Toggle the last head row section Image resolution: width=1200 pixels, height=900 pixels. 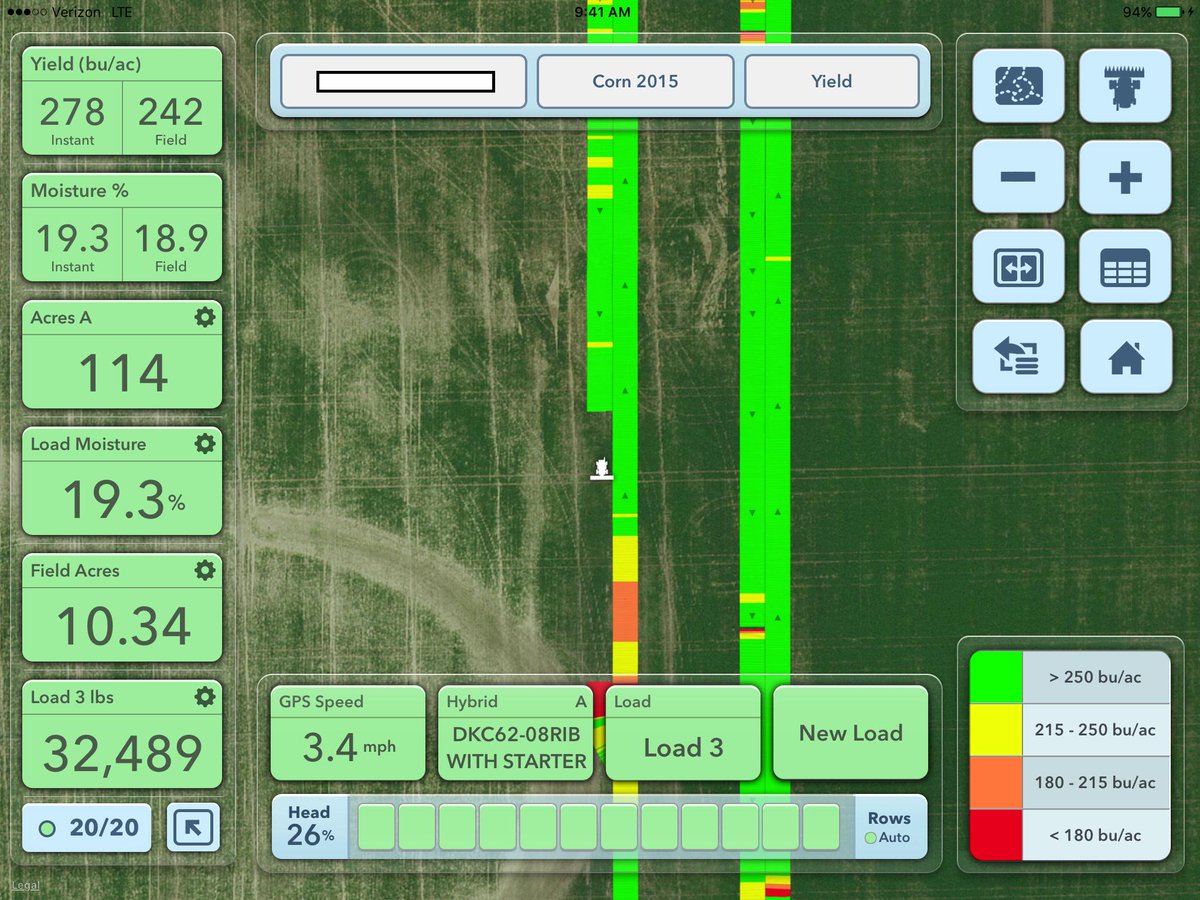pyautogui.click(x=821, y=827)
